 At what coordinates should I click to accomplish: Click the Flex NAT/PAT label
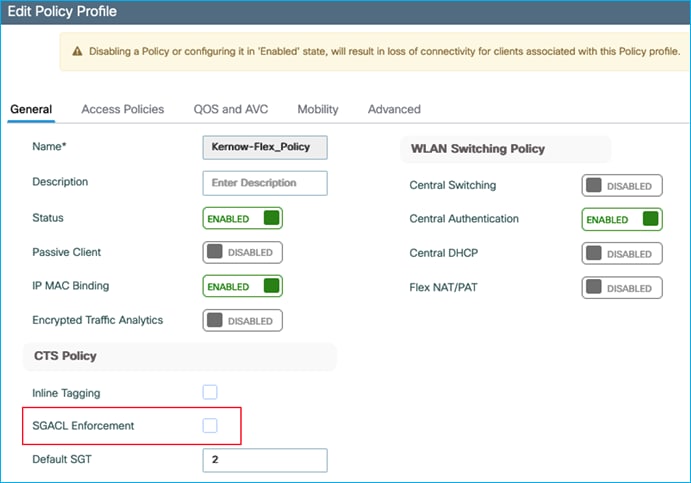[443, 287]
